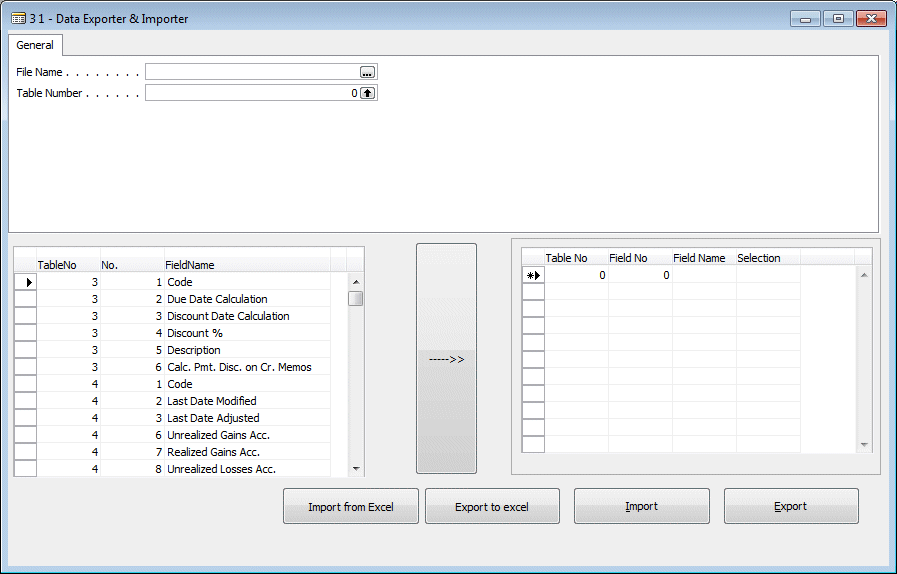The image size is (897, 574).
Task: Click the Export button
Action: pos(791,506)
